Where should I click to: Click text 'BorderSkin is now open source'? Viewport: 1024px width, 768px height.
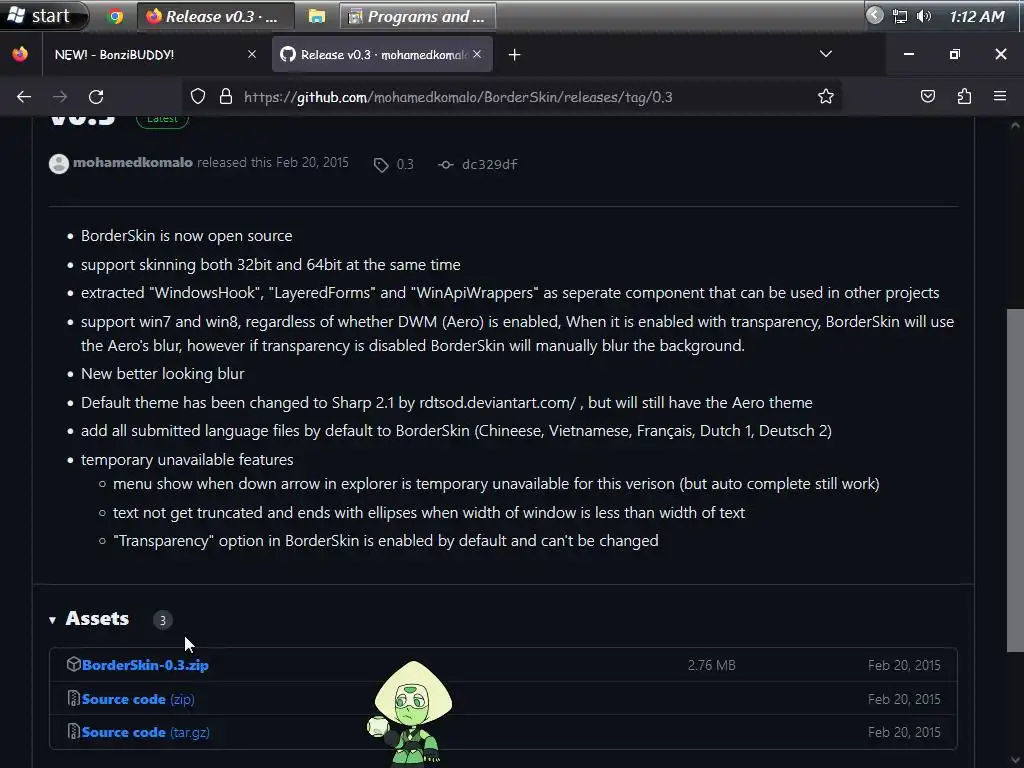click(x=187, y=236)
